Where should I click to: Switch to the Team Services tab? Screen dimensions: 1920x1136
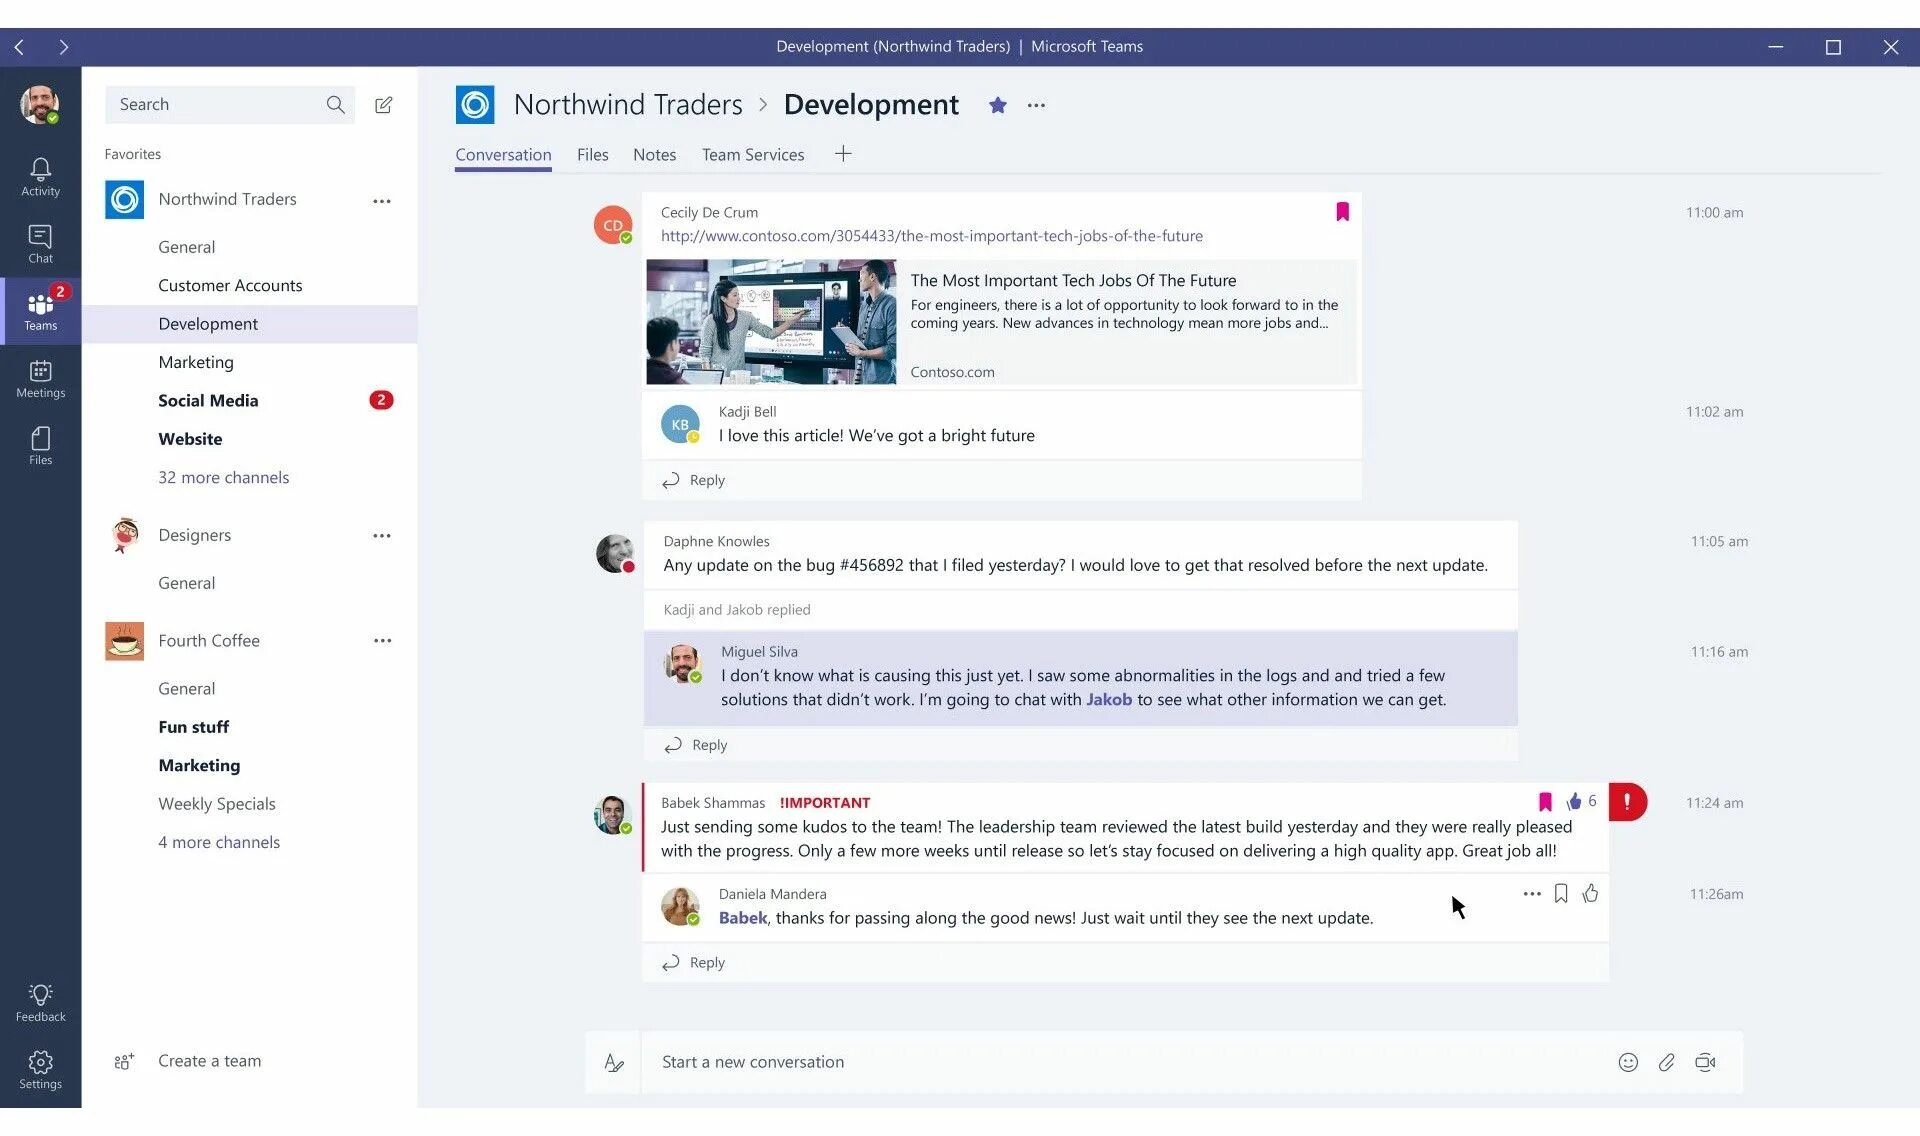(753, 154)
